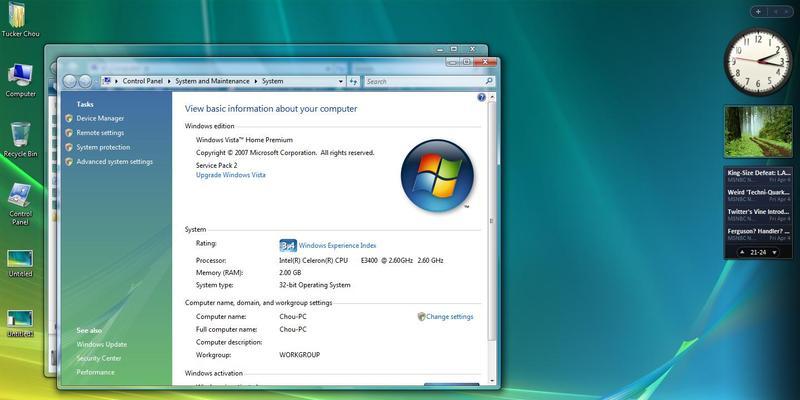Click the forest photo slideshow gadget

coord(758,132)
